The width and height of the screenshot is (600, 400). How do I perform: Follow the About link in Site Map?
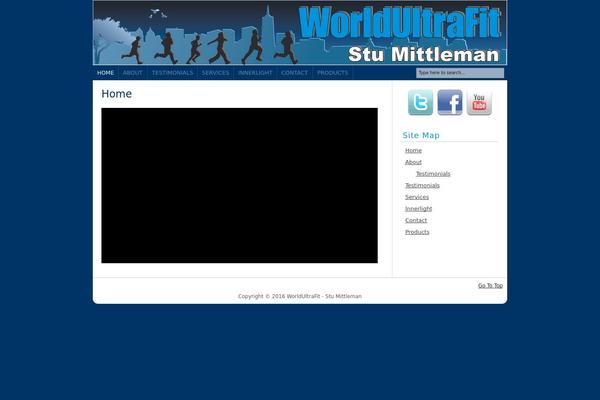pos(413,162)
